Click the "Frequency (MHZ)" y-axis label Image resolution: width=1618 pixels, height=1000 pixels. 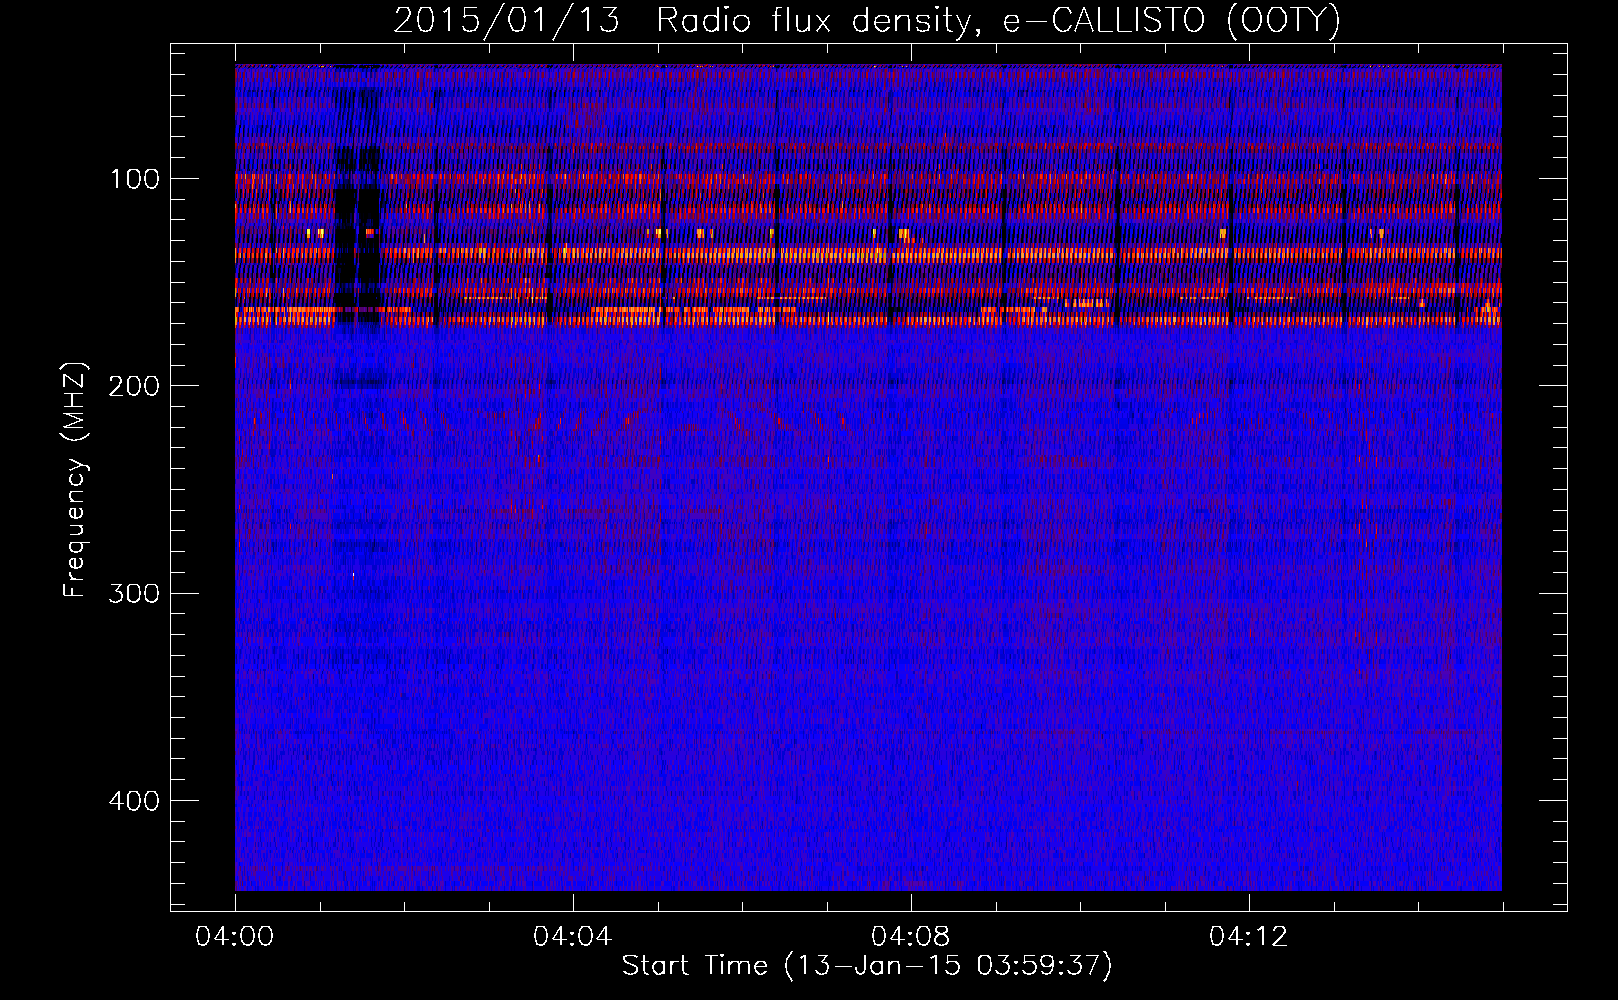[x=75, y=479]
